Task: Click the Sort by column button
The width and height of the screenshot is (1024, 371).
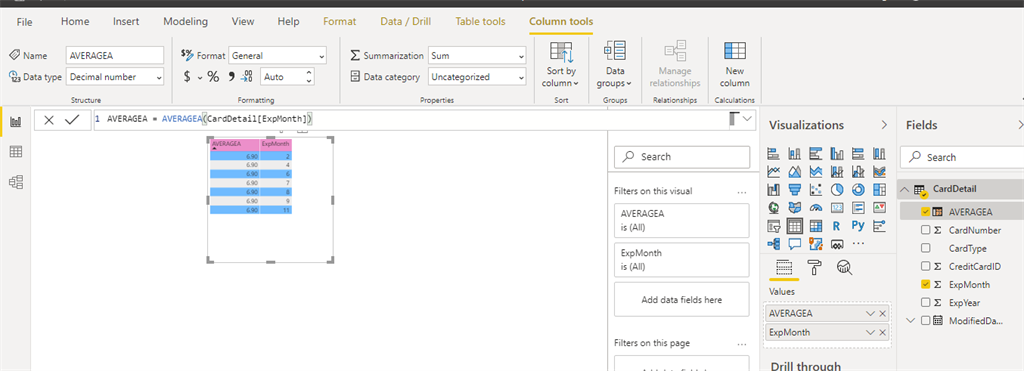Action: click(561, 64)
